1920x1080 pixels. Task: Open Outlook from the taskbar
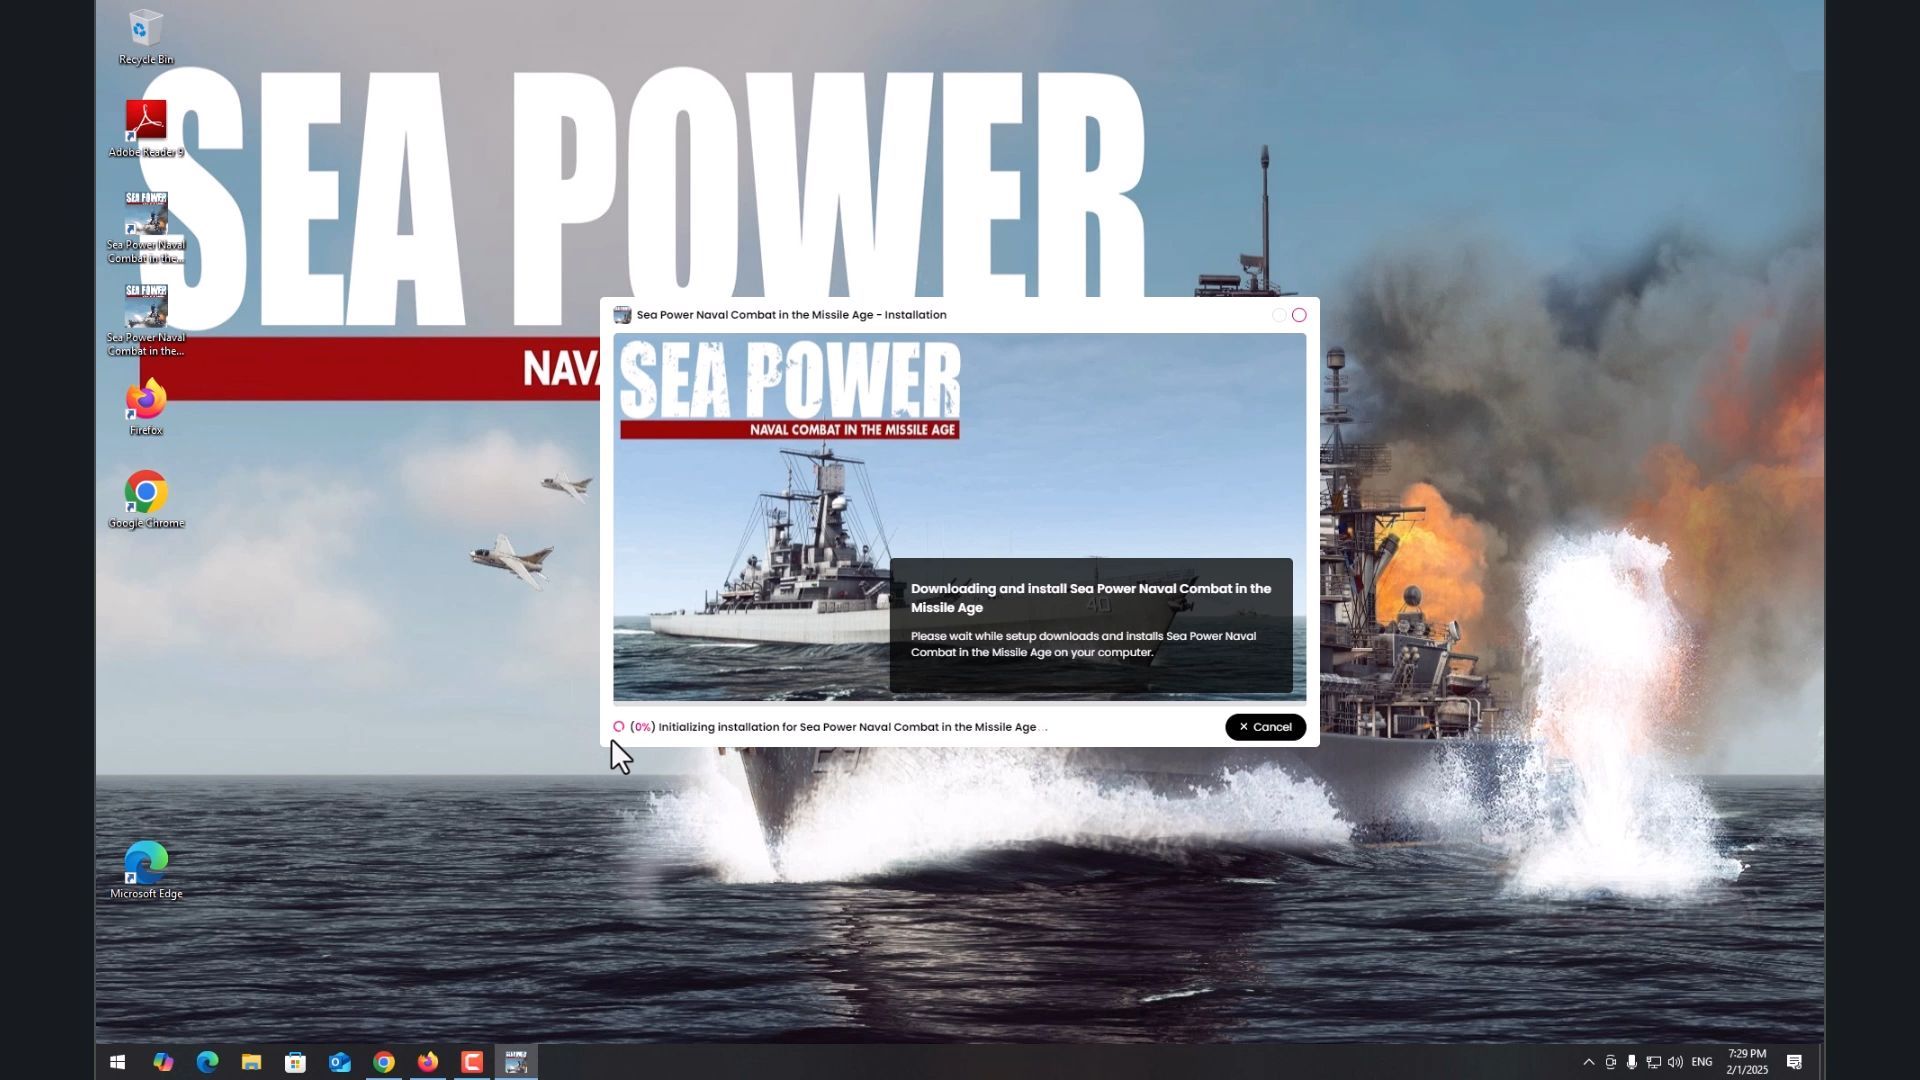tap(340, 1062)
